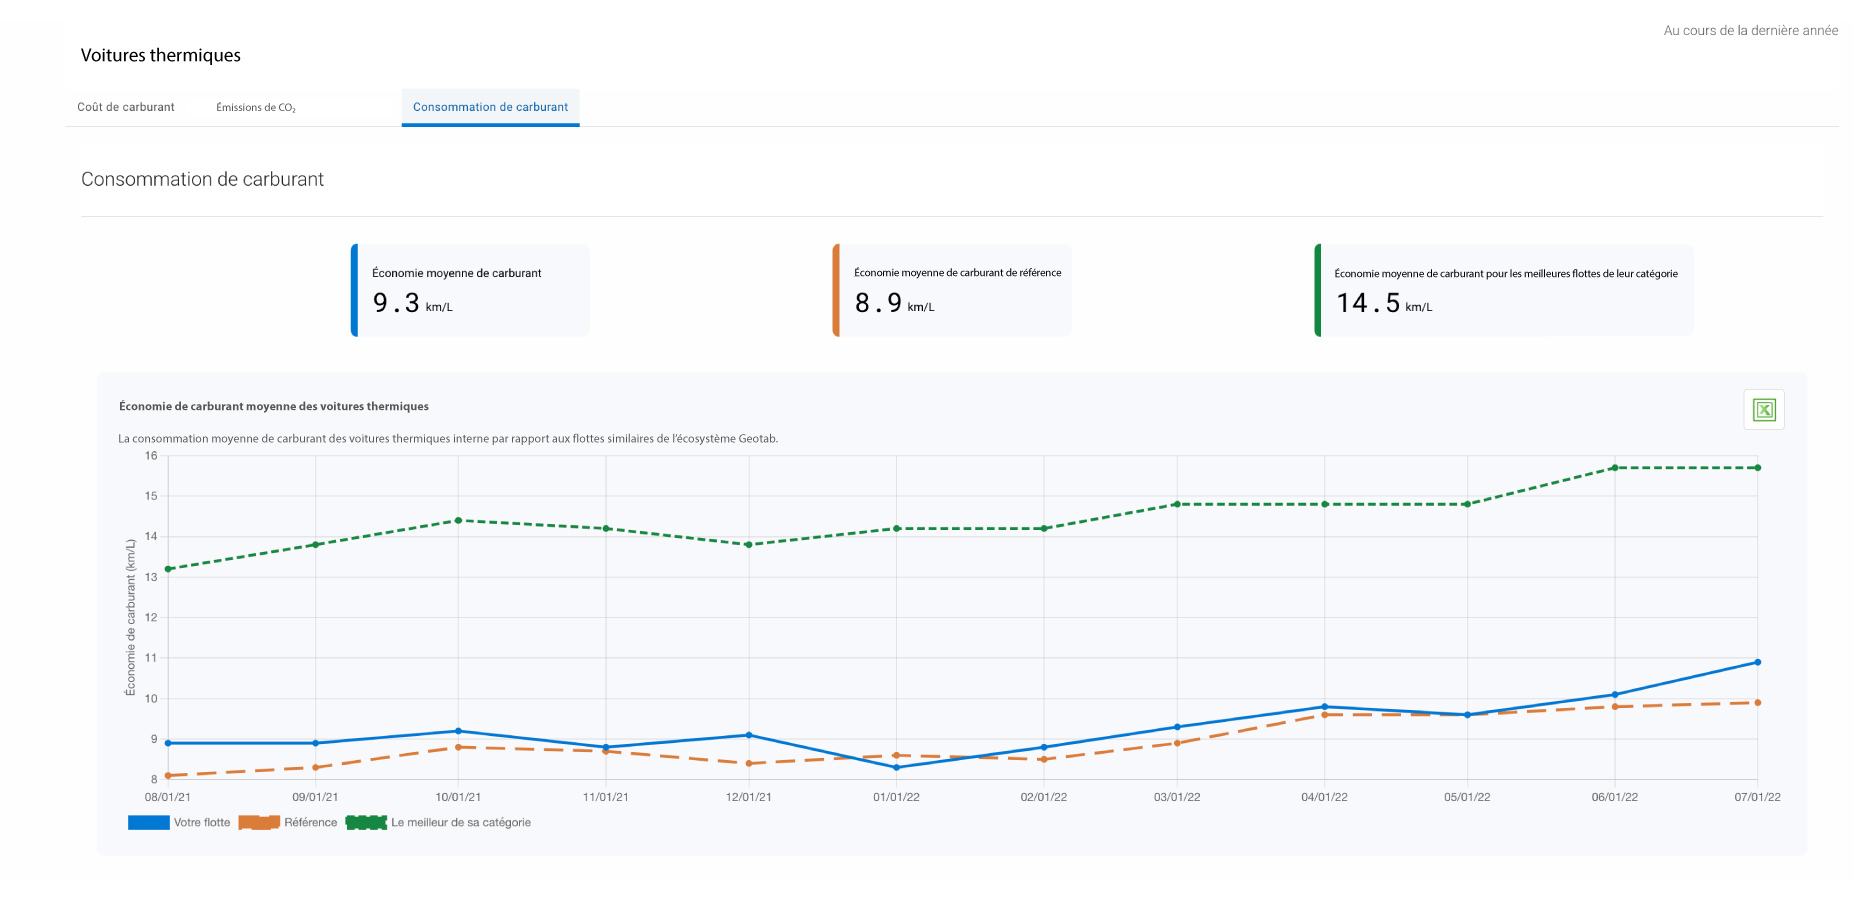Screen dimensions: 1854x904
Task: Click the 14.5 km/L best fleets card
Action: pos(1504,290)
